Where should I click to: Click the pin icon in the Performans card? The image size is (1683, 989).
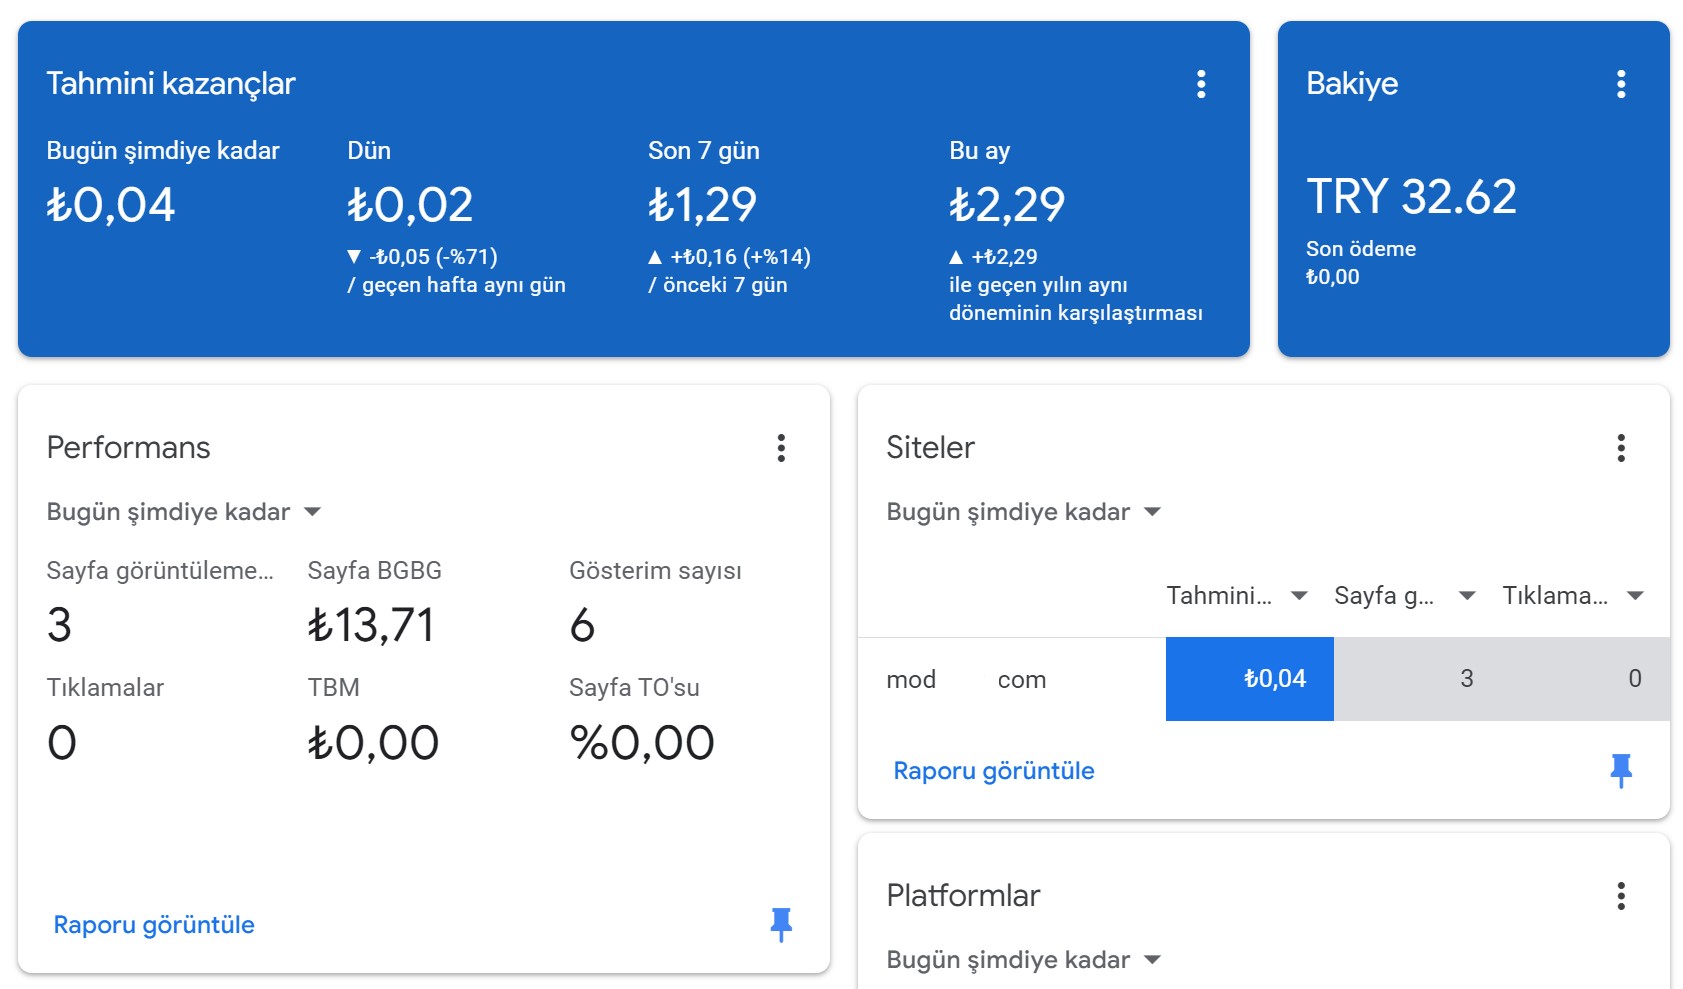click(781, 925)
